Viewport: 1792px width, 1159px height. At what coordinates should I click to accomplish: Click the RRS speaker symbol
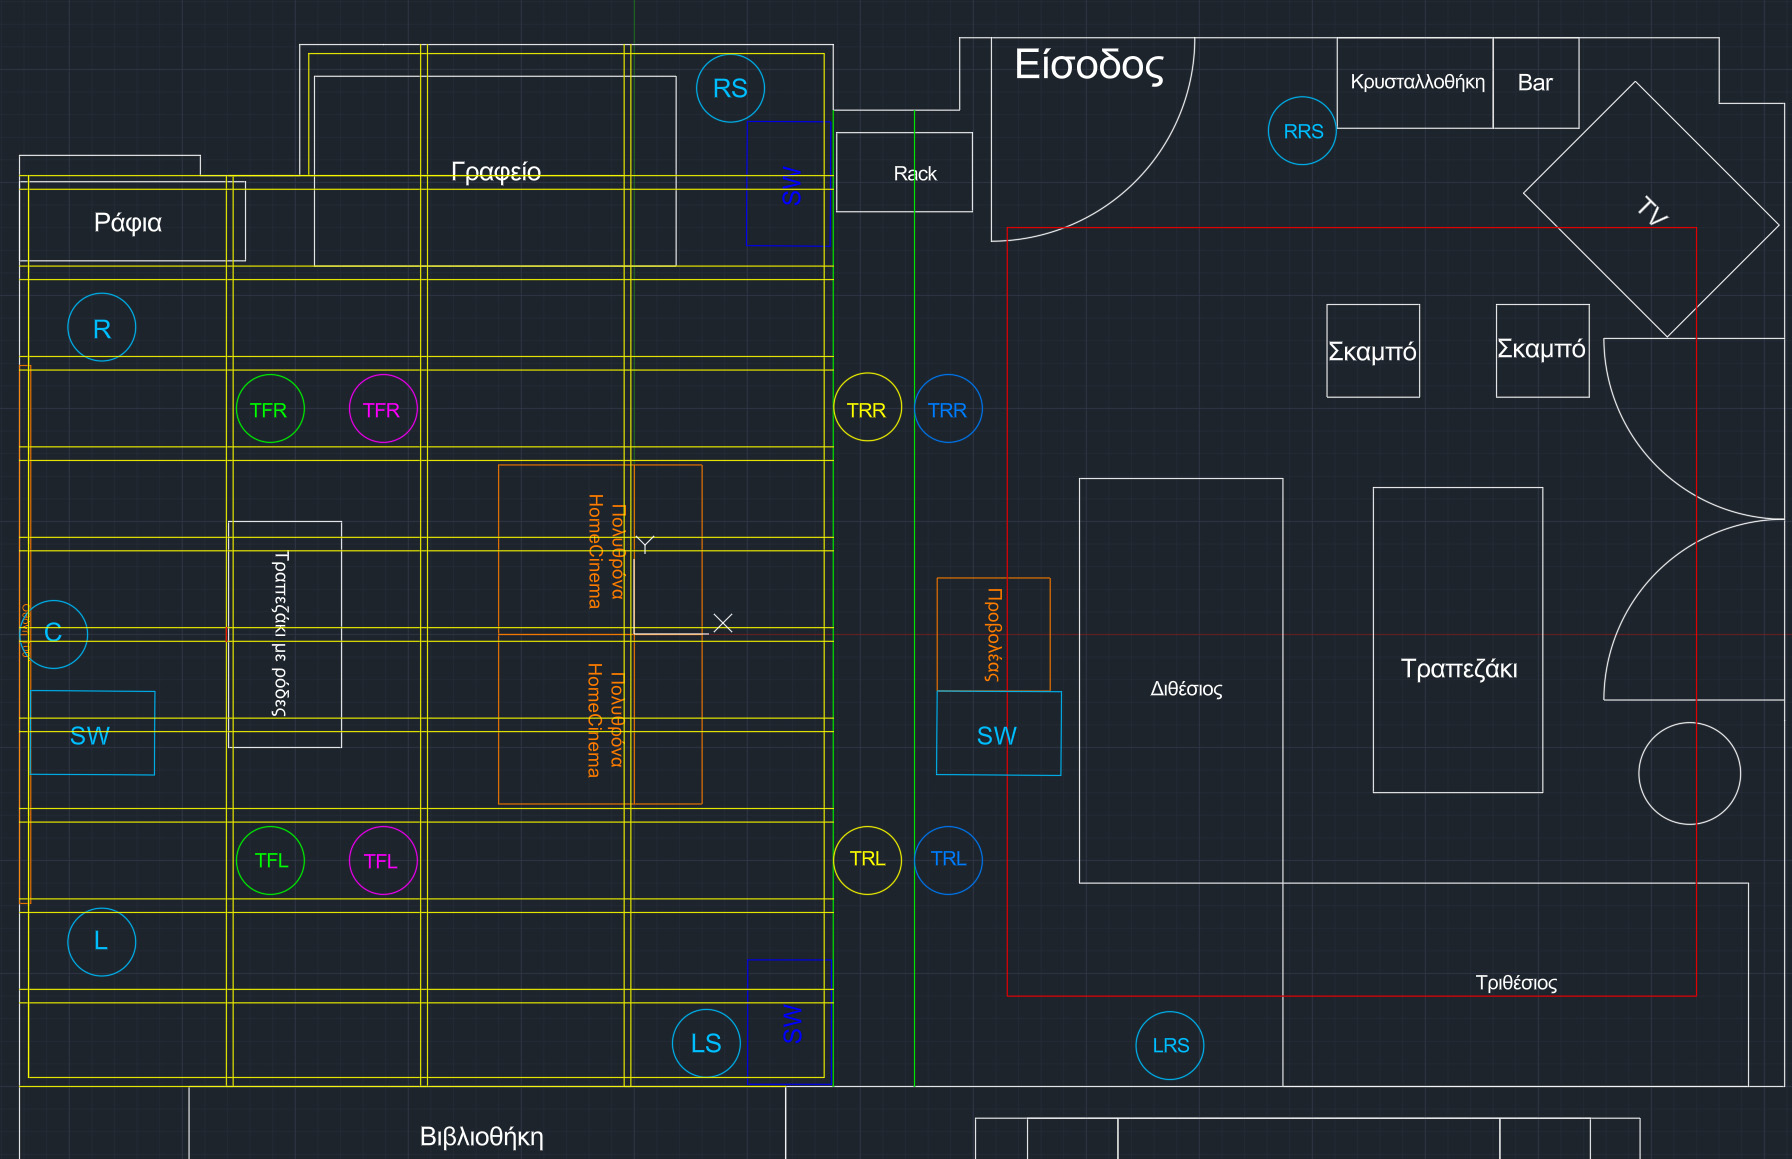[1302, 131]
